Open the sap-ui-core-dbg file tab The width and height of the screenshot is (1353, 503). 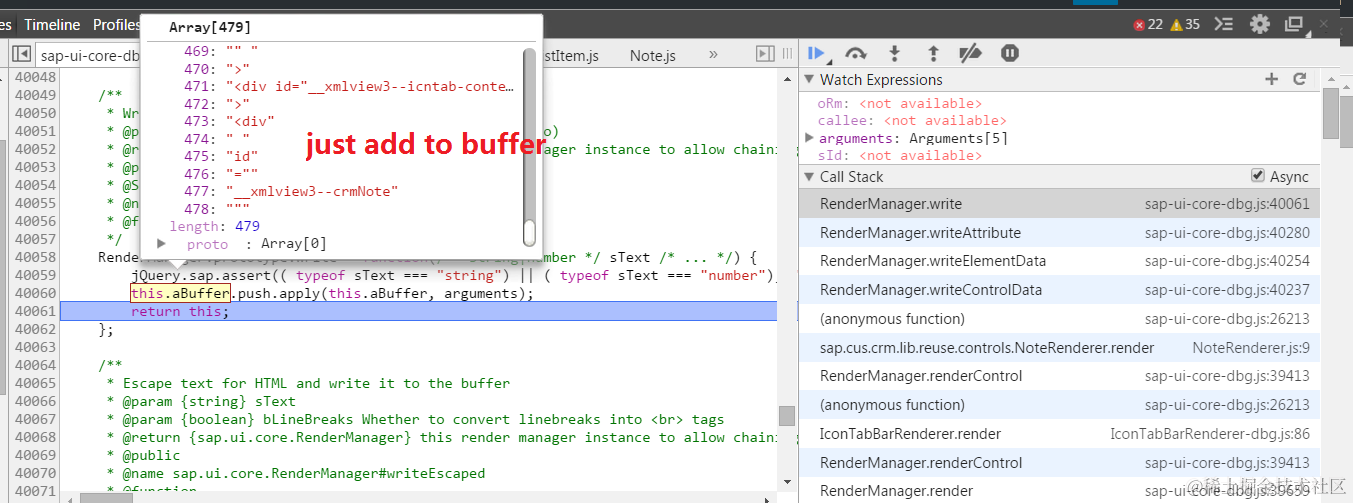point(88,56)
